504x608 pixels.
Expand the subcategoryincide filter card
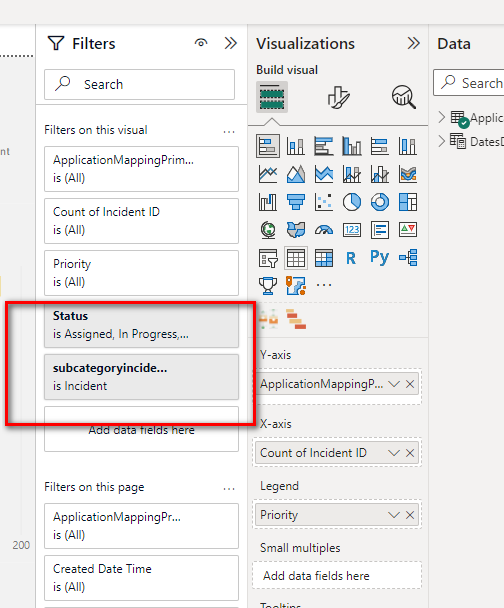pyautogui.click(x=142, y=377)
